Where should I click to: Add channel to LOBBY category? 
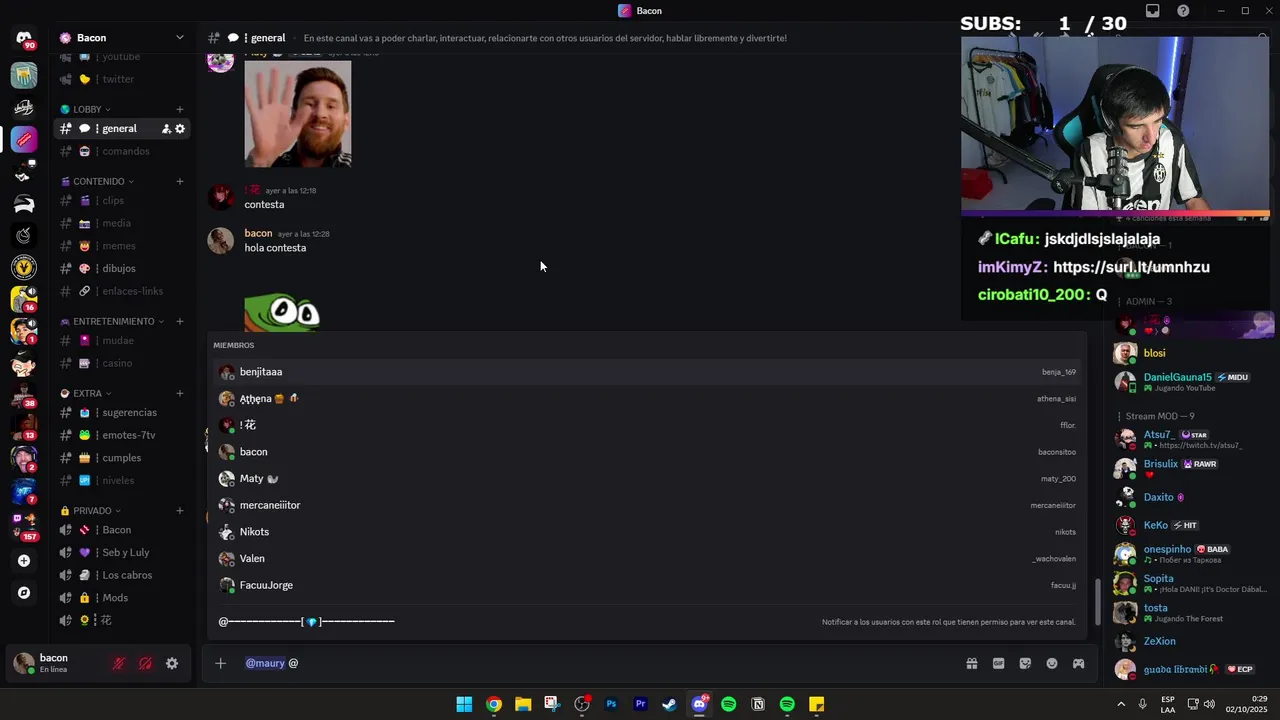[x=180, y=109]
